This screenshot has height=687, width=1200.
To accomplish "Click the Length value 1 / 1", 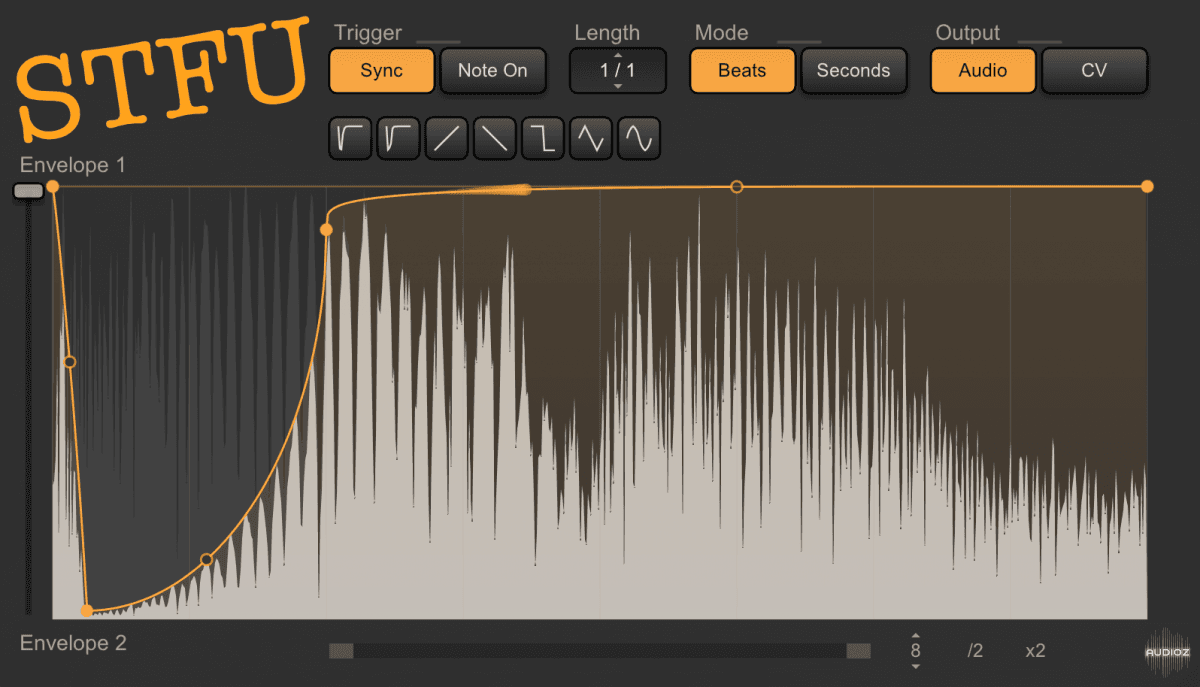I will coord(617,71).
